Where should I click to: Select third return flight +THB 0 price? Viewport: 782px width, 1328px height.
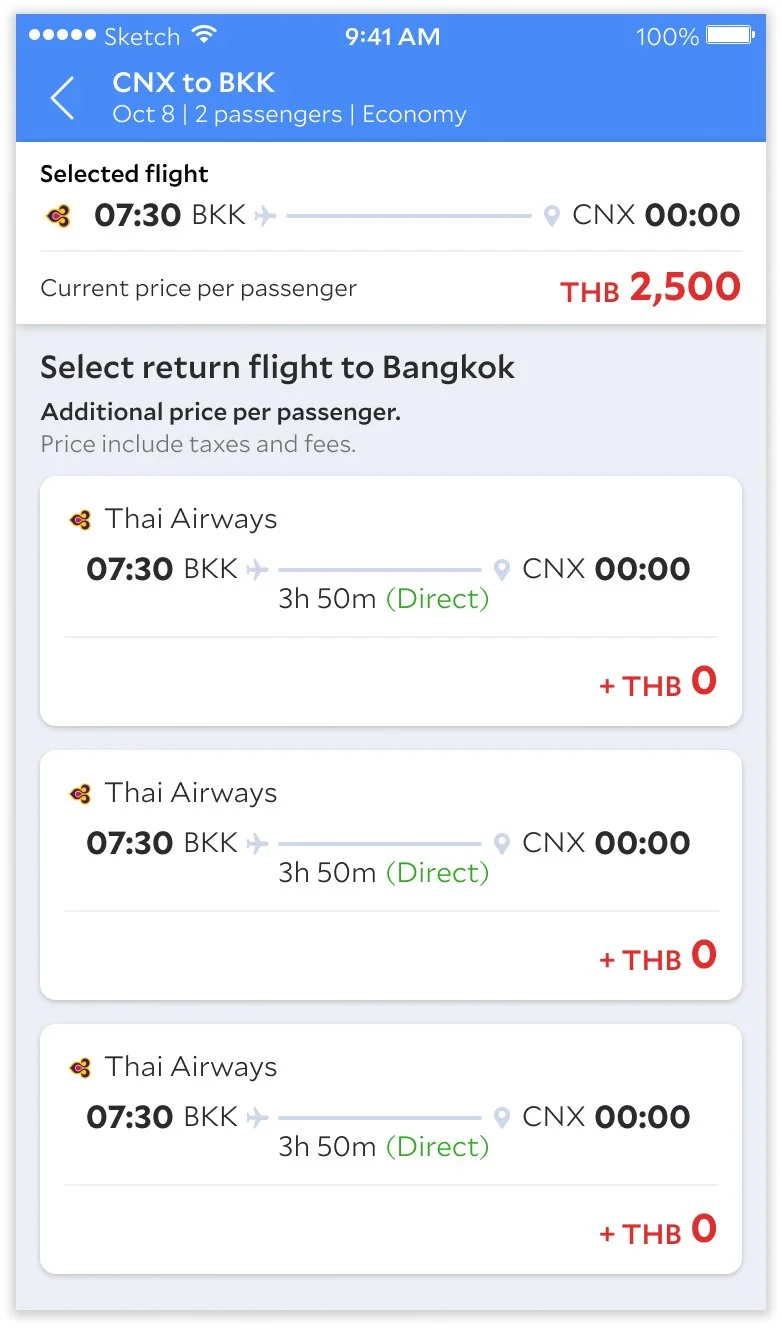658,1230
